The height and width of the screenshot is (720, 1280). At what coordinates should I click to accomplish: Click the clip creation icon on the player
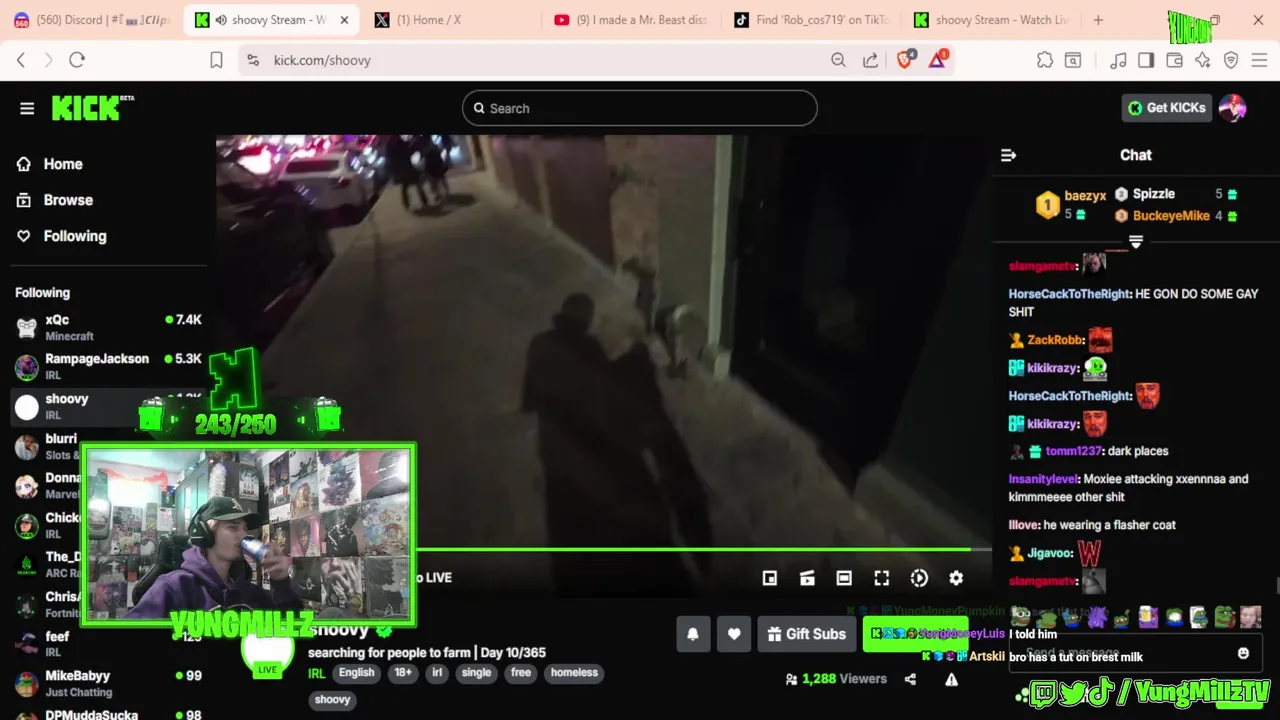807,578
